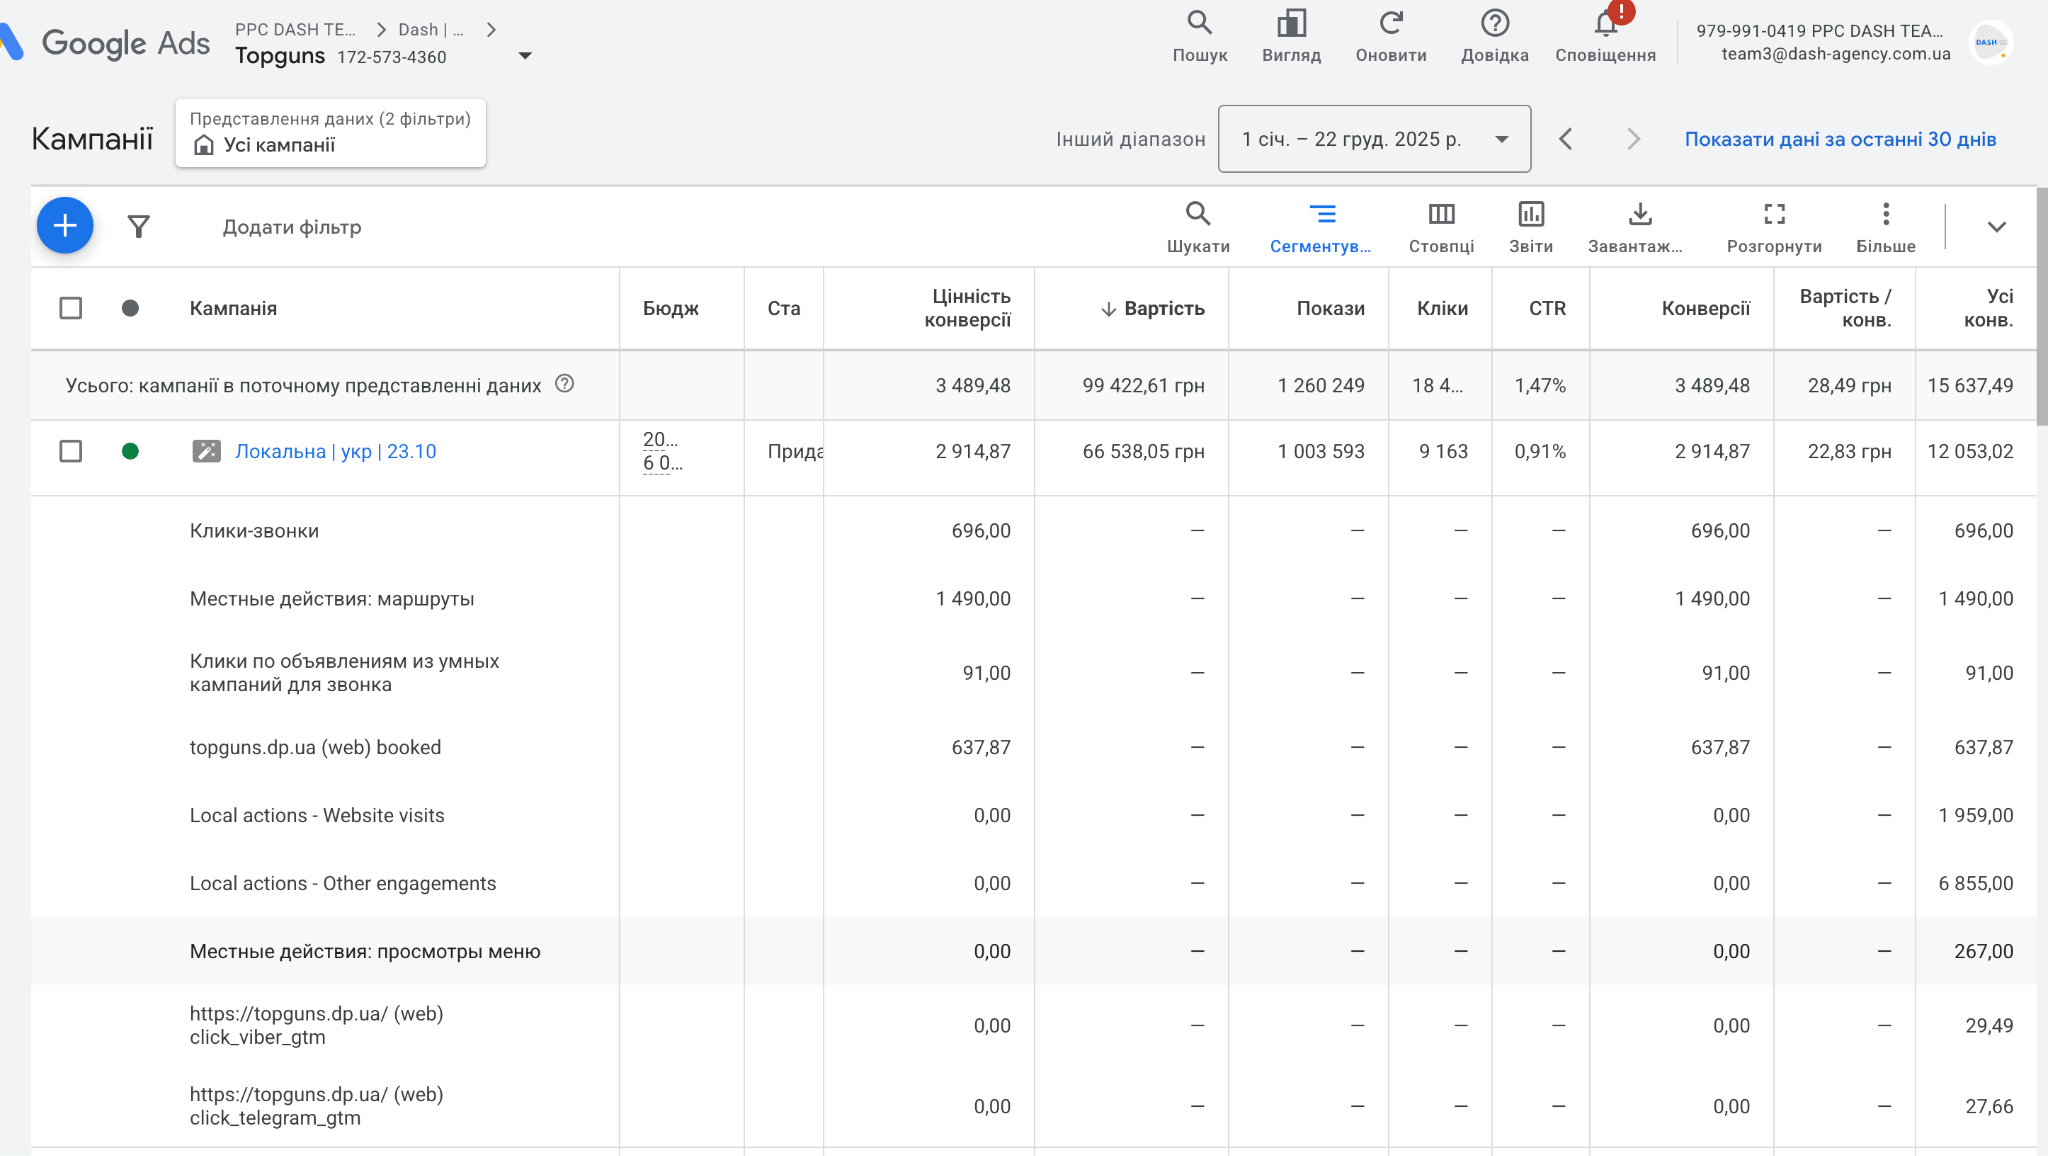Expand the account switcher arrow near Topguns
The image size is (2048, 1156).
tap(525, 56)
